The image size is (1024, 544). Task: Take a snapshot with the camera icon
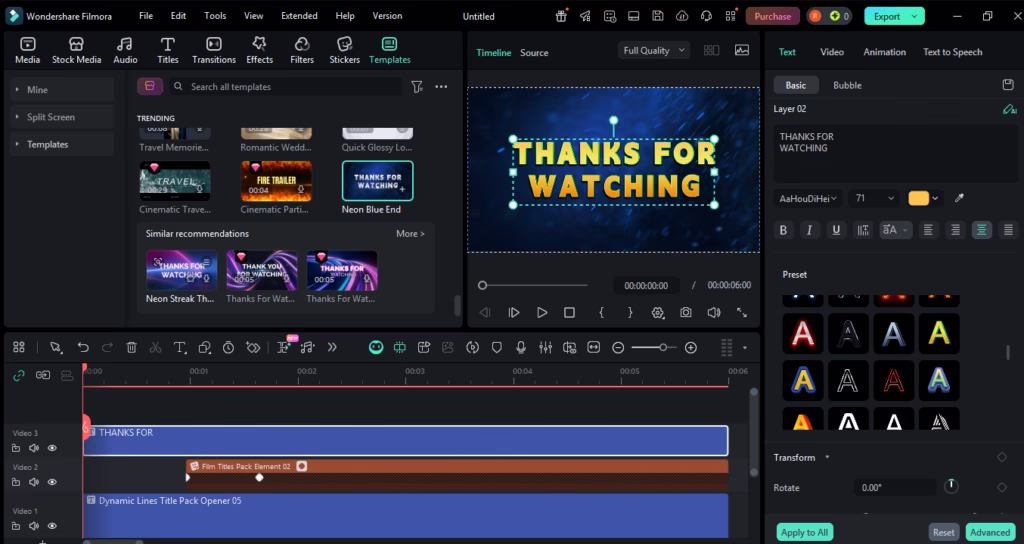pyautogui.click(x=686, y=312)
